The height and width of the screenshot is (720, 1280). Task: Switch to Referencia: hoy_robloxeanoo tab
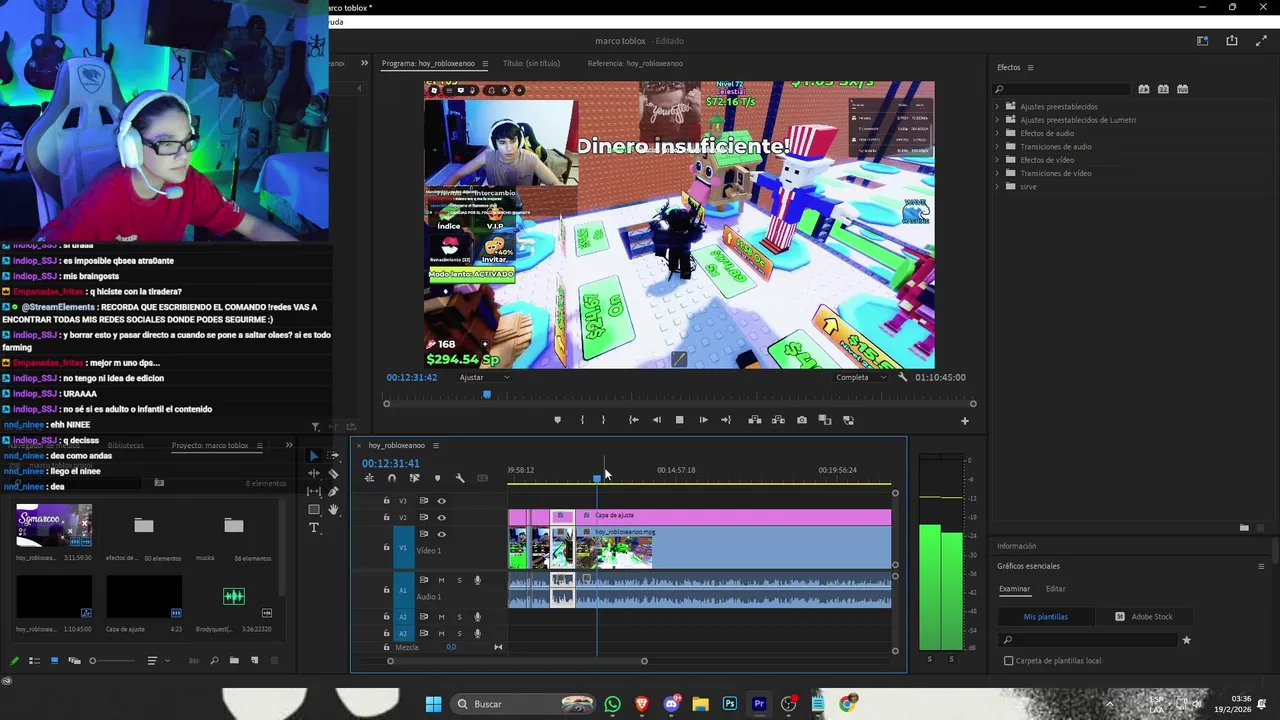coord(635,63)
